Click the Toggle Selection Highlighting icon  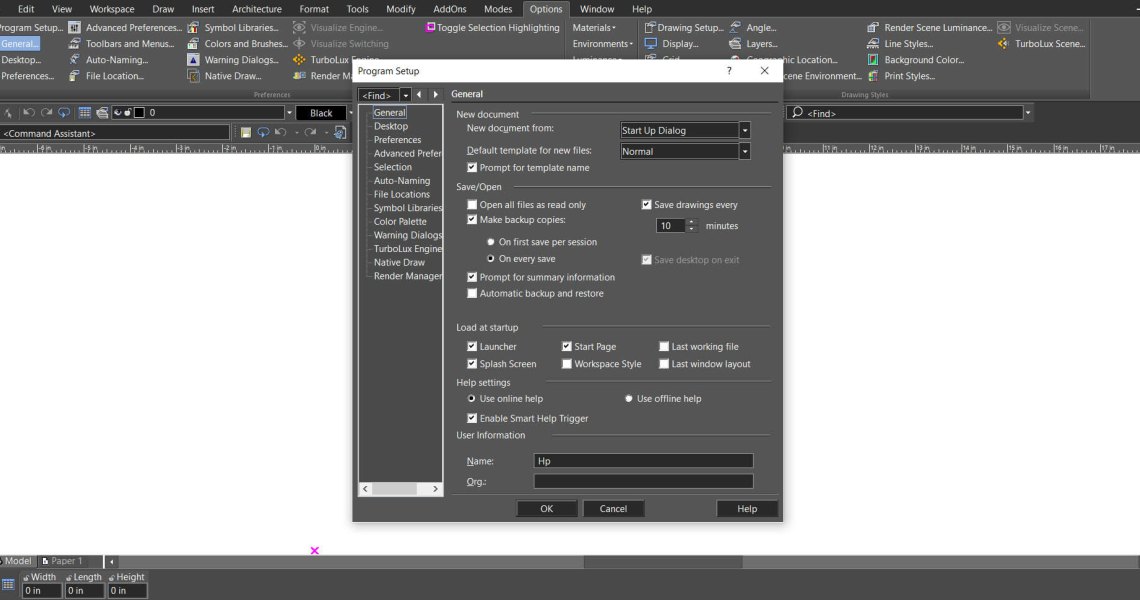(x=430, y=28)
